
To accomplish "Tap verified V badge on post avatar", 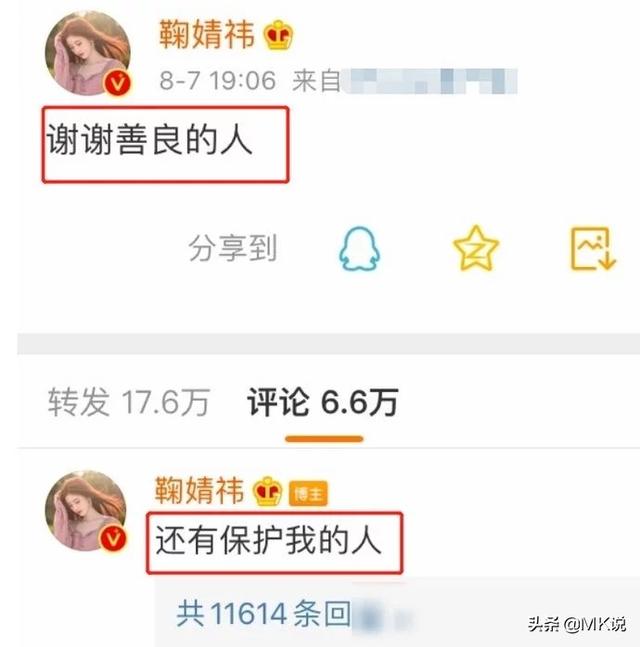I will pos(118,84).
